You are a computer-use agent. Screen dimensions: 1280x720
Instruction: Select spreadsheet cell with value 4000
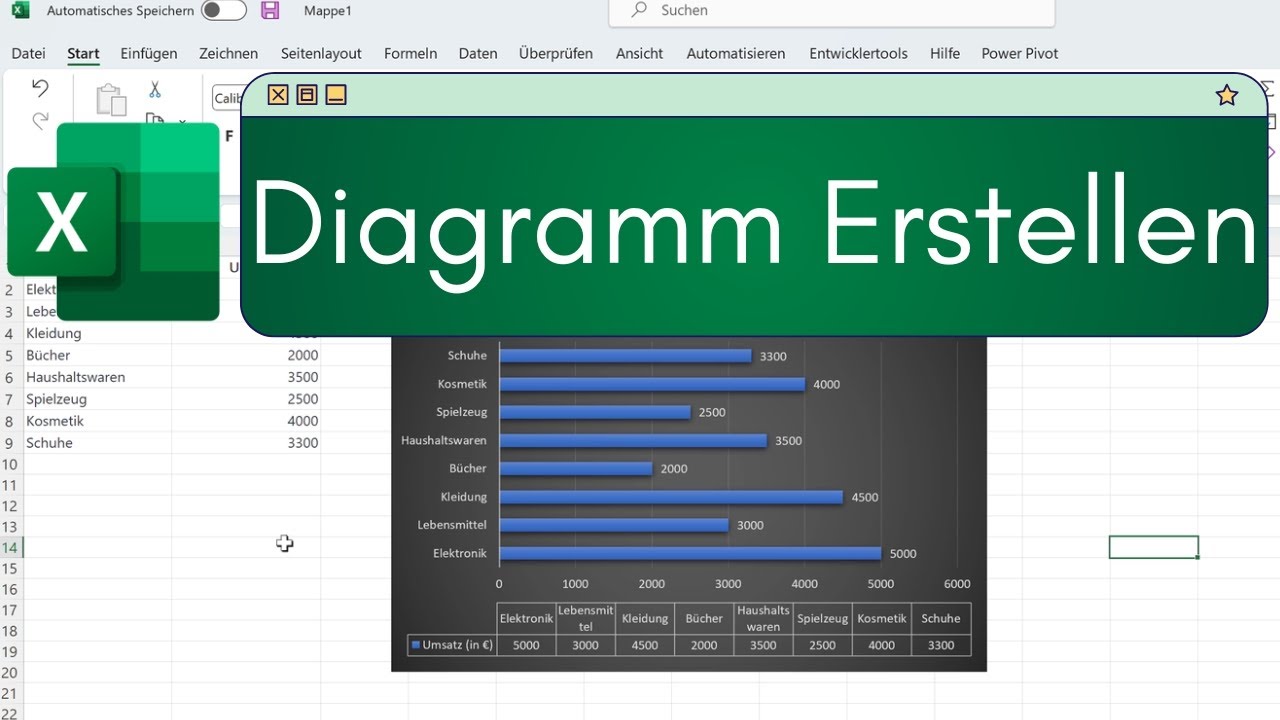coord(246,421)
